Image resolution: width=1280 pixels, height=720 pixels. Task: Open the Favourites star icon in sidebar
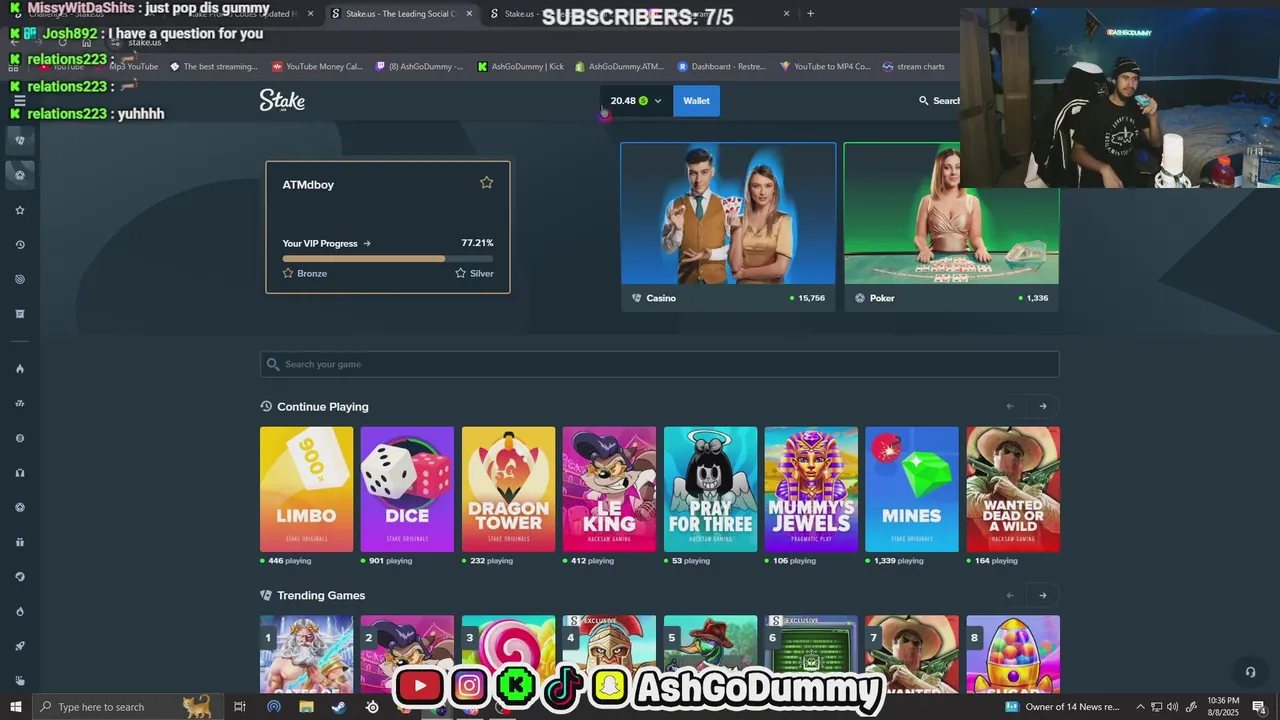pos(19,210)
